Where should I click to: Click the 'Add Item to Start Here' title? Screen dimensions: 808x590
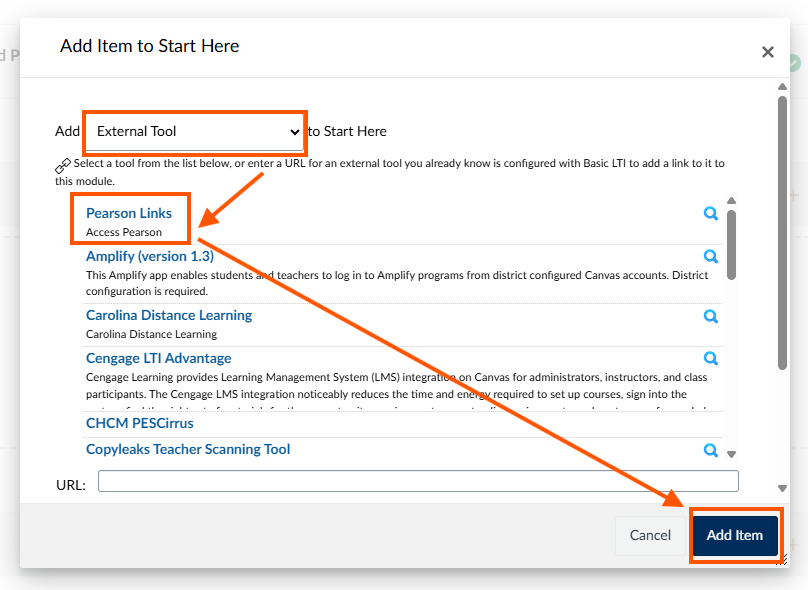click(149, 46)
